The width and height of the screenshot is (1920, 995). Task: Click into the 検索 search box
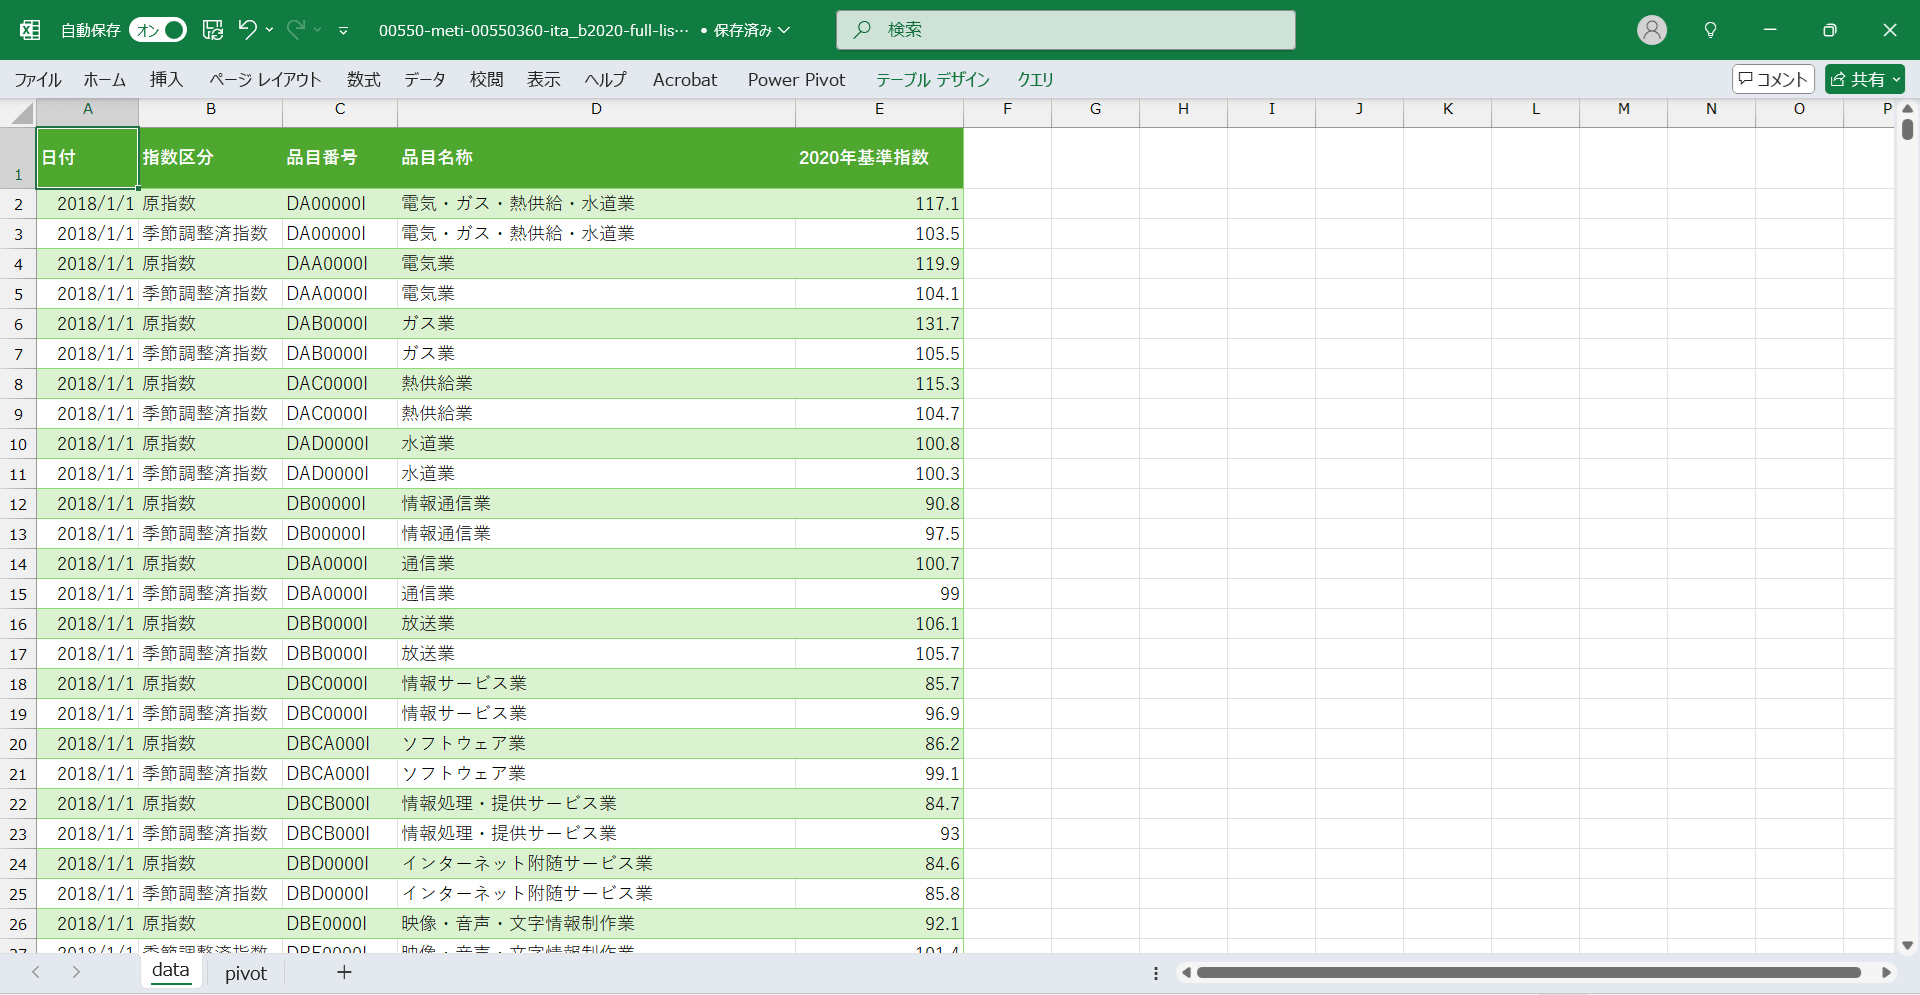coord(1065,30)
